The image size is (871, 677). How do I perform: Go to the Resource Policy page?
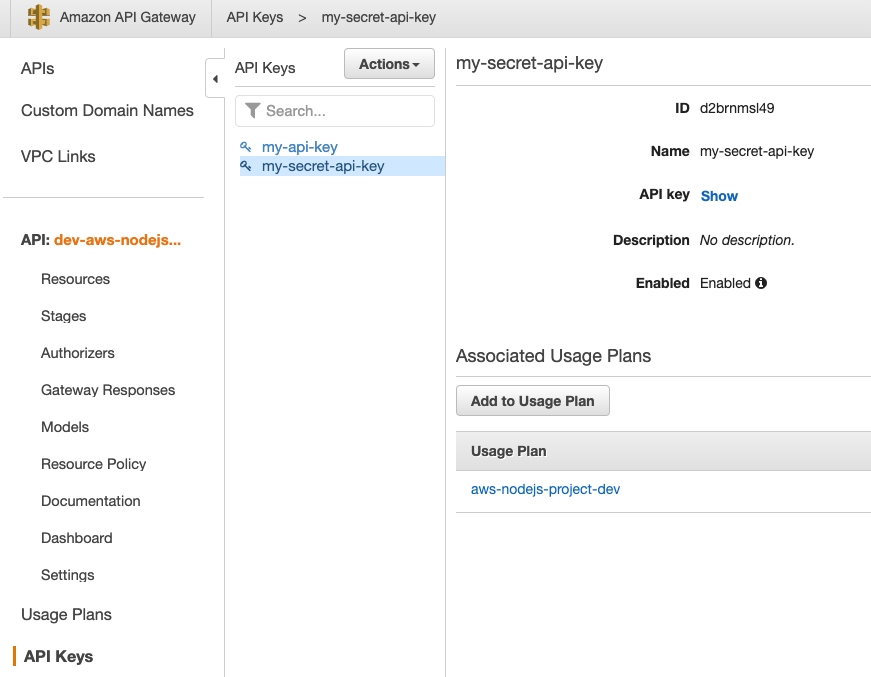coord(93,464)
